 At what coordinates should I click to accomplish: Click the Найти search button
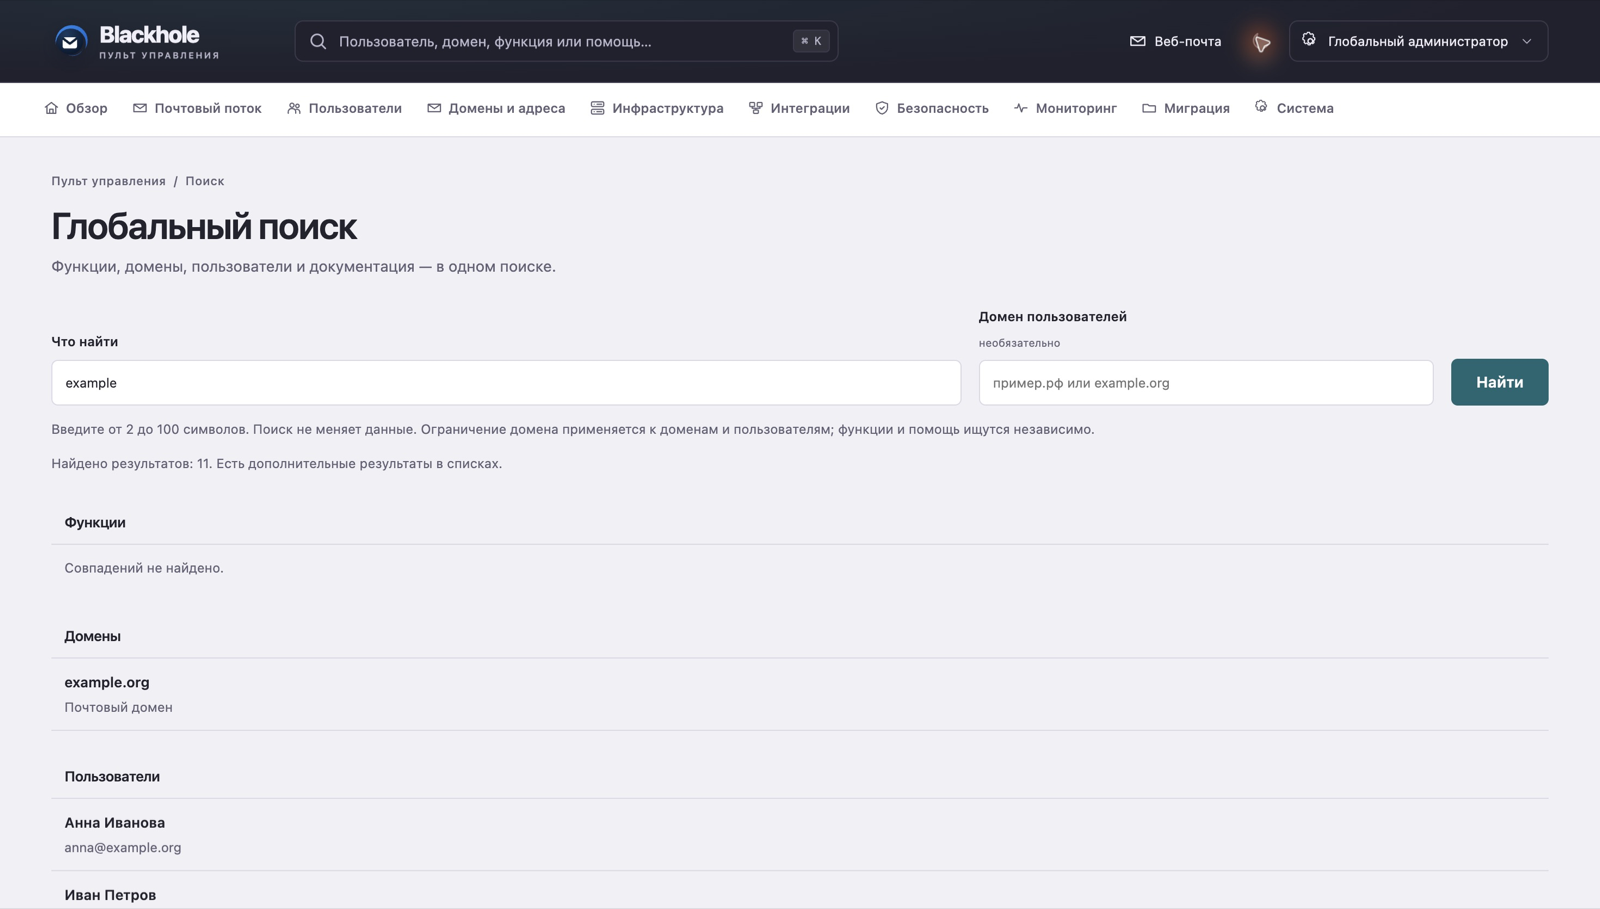pos(1499,382)
